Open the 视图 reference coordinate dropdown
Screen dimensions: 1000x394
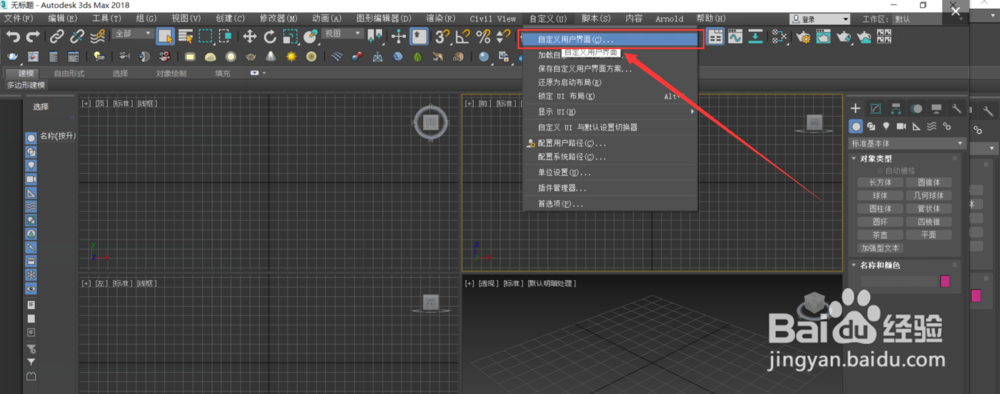coord(342,33)
